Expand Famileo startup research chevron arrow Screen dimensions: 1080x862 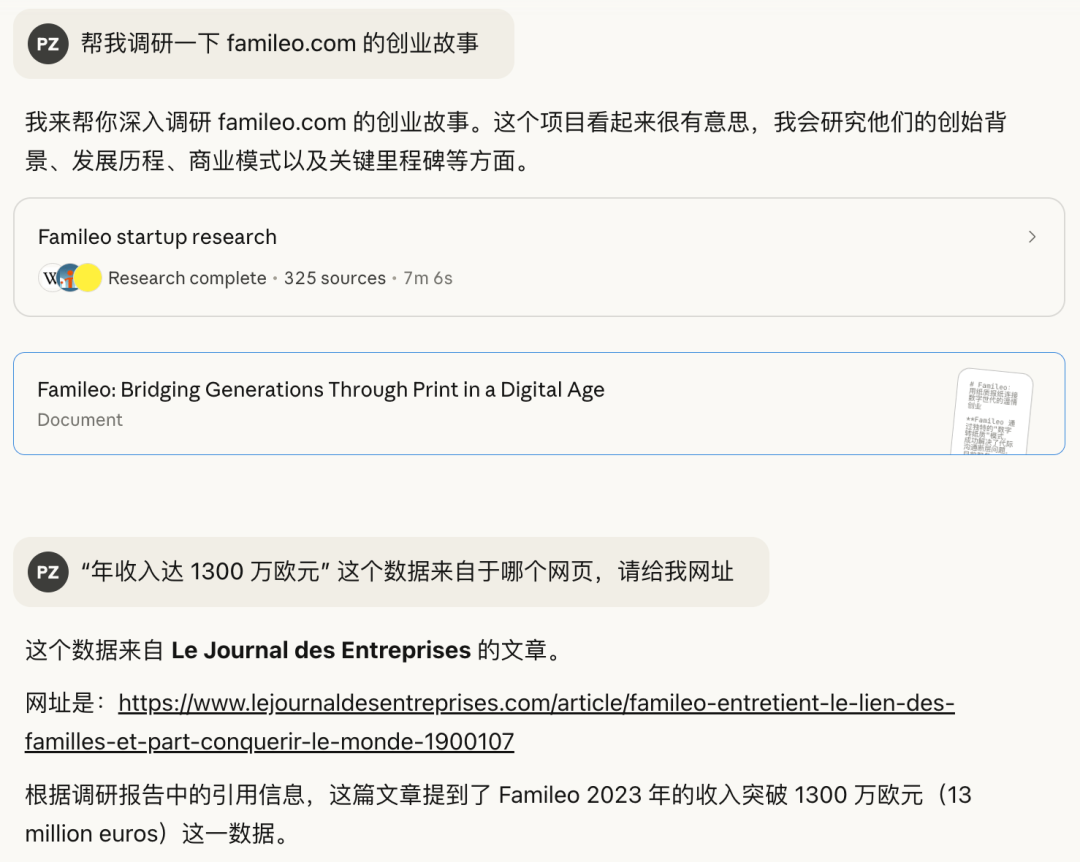point(1032,237)
